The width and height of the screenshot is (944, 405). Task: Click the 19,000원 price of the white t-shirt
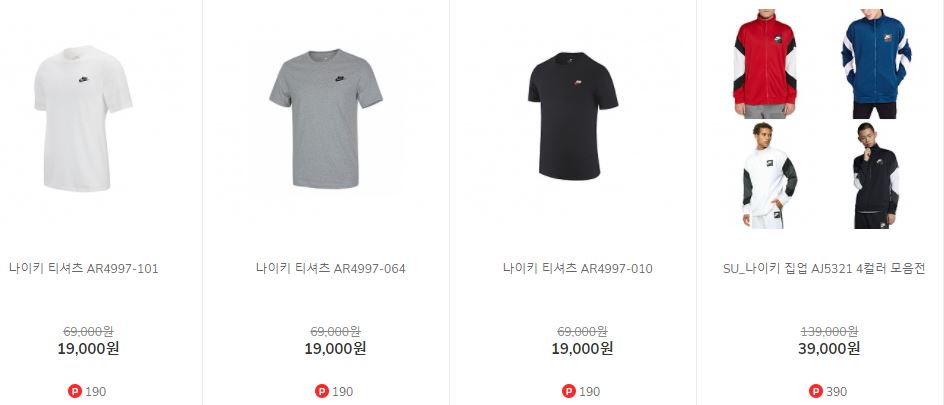88,348
